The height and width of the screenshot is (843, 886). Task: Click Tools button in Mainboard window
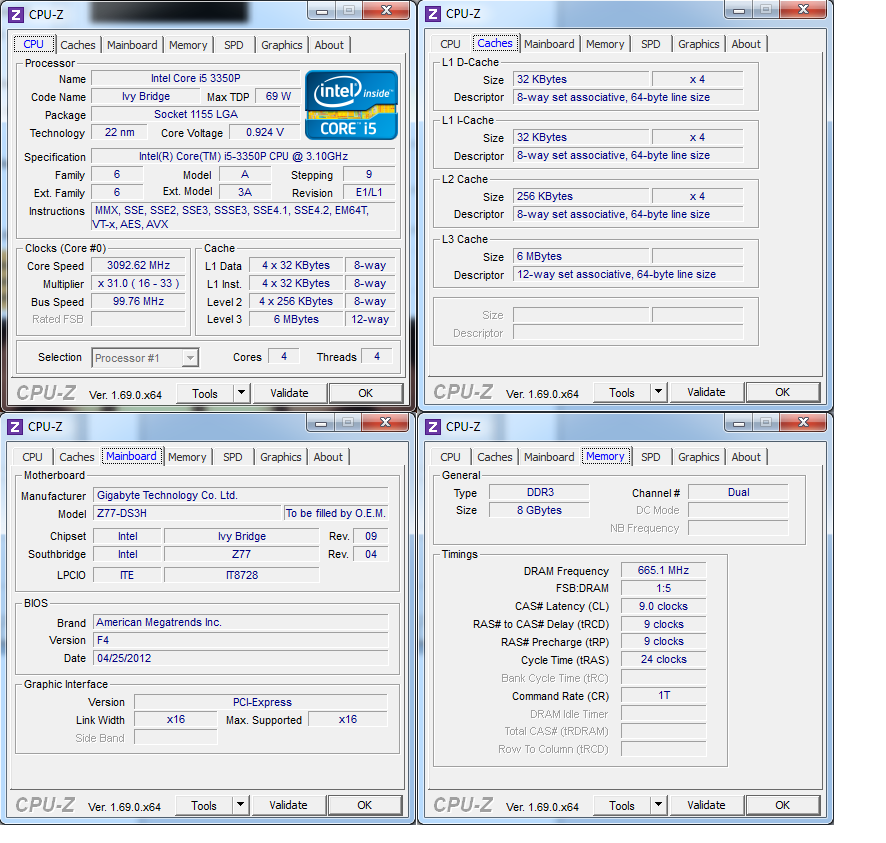(203, 805)
